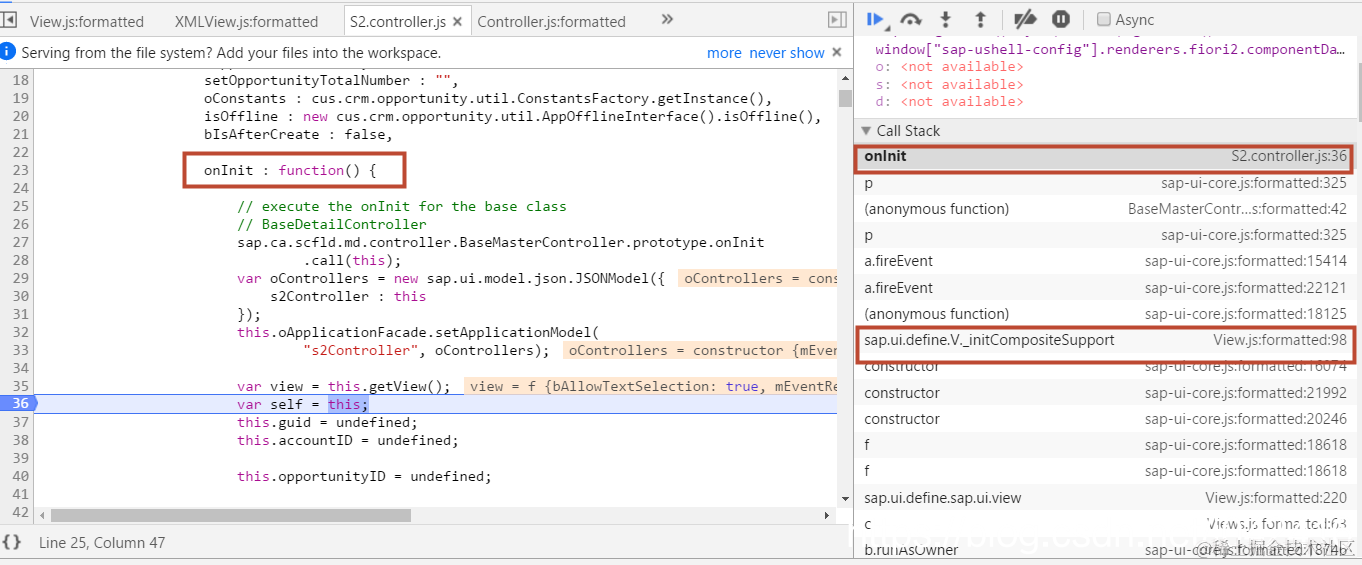
Task: Select constructor frame at line 20246
Action: 1105,419
